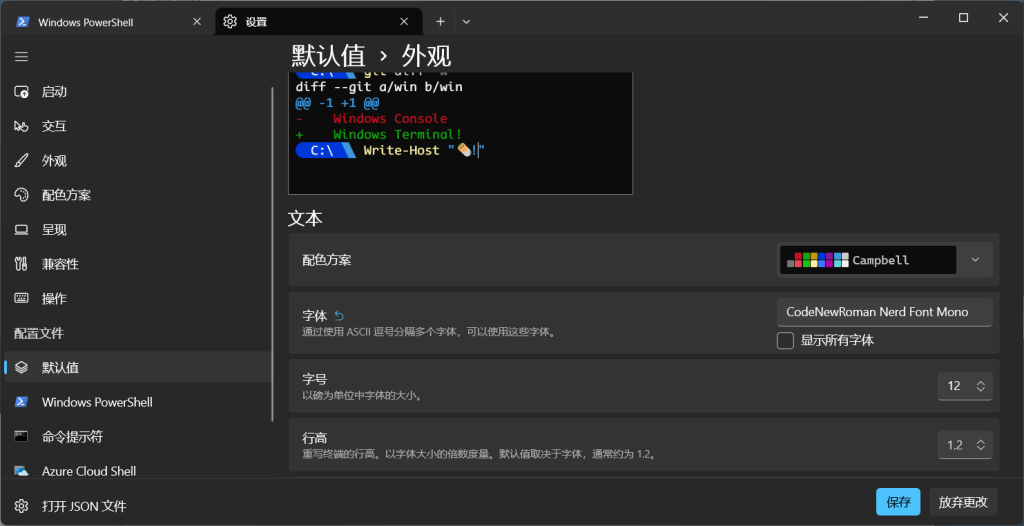Image resolution: width=1024 pixels, height=526 pixels.
Task: Open the 交互 settings page
Action: click(x=137, y=127)
